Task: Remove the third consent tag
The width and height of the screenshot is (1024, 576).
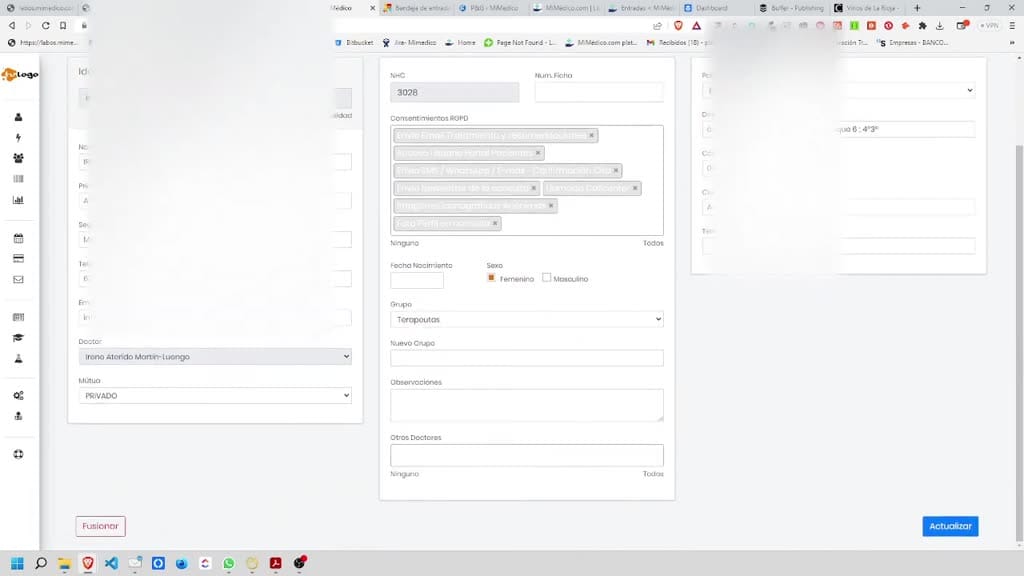Action: point(616,170)
